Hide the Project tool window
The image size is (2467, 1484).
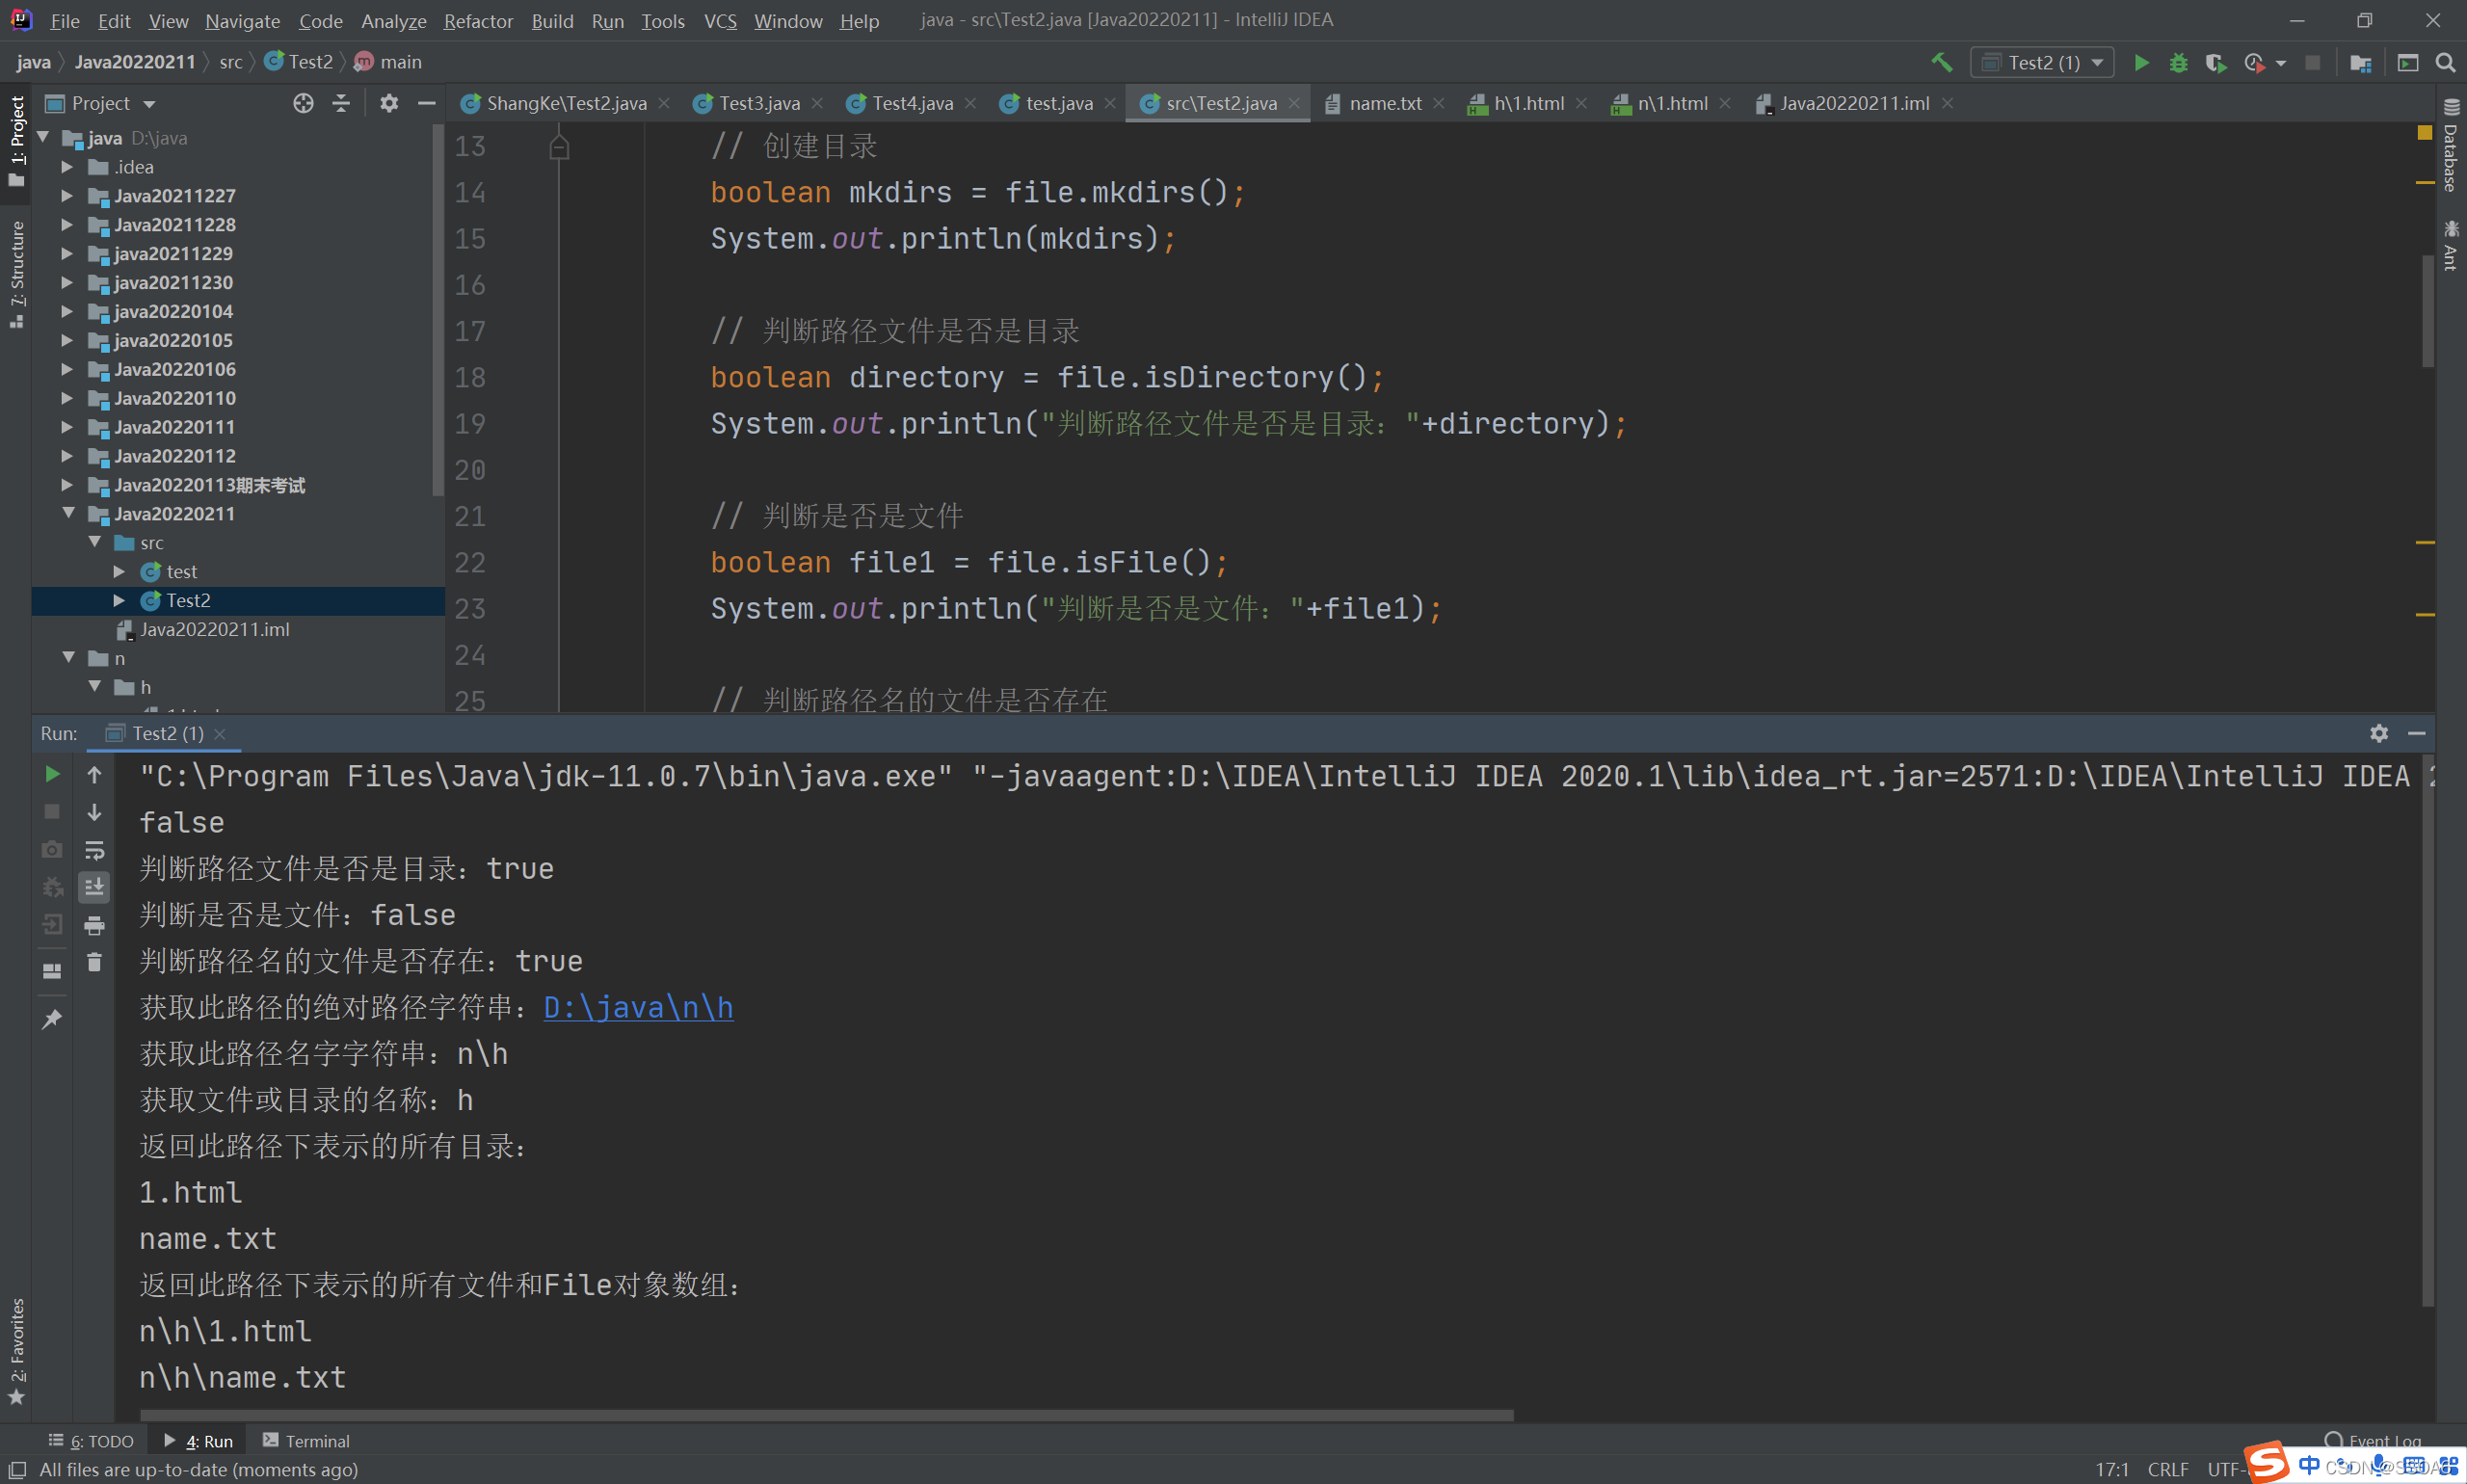point(426,103)
